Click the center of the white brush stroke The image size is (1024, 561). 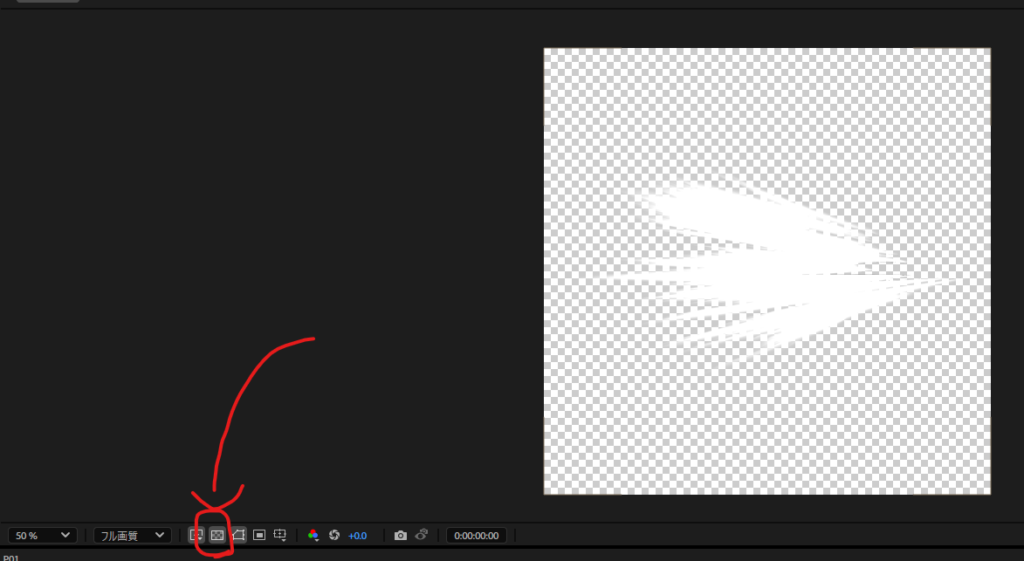point(760,270)
